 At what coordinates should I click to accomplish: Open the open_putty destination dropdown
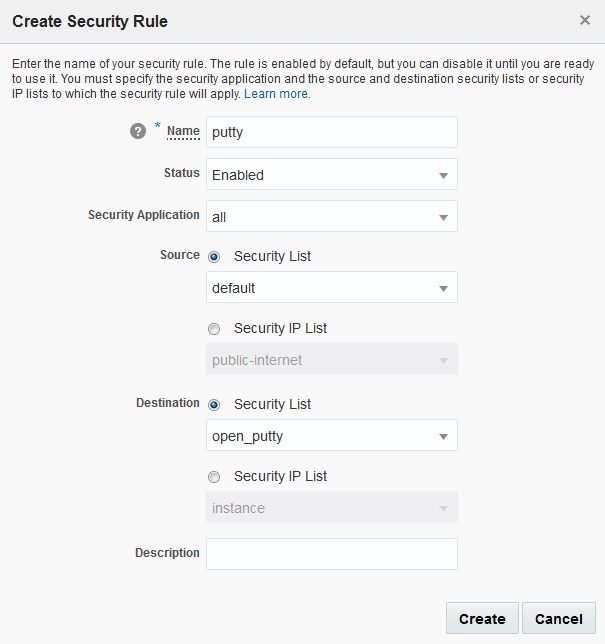point(331,436)
